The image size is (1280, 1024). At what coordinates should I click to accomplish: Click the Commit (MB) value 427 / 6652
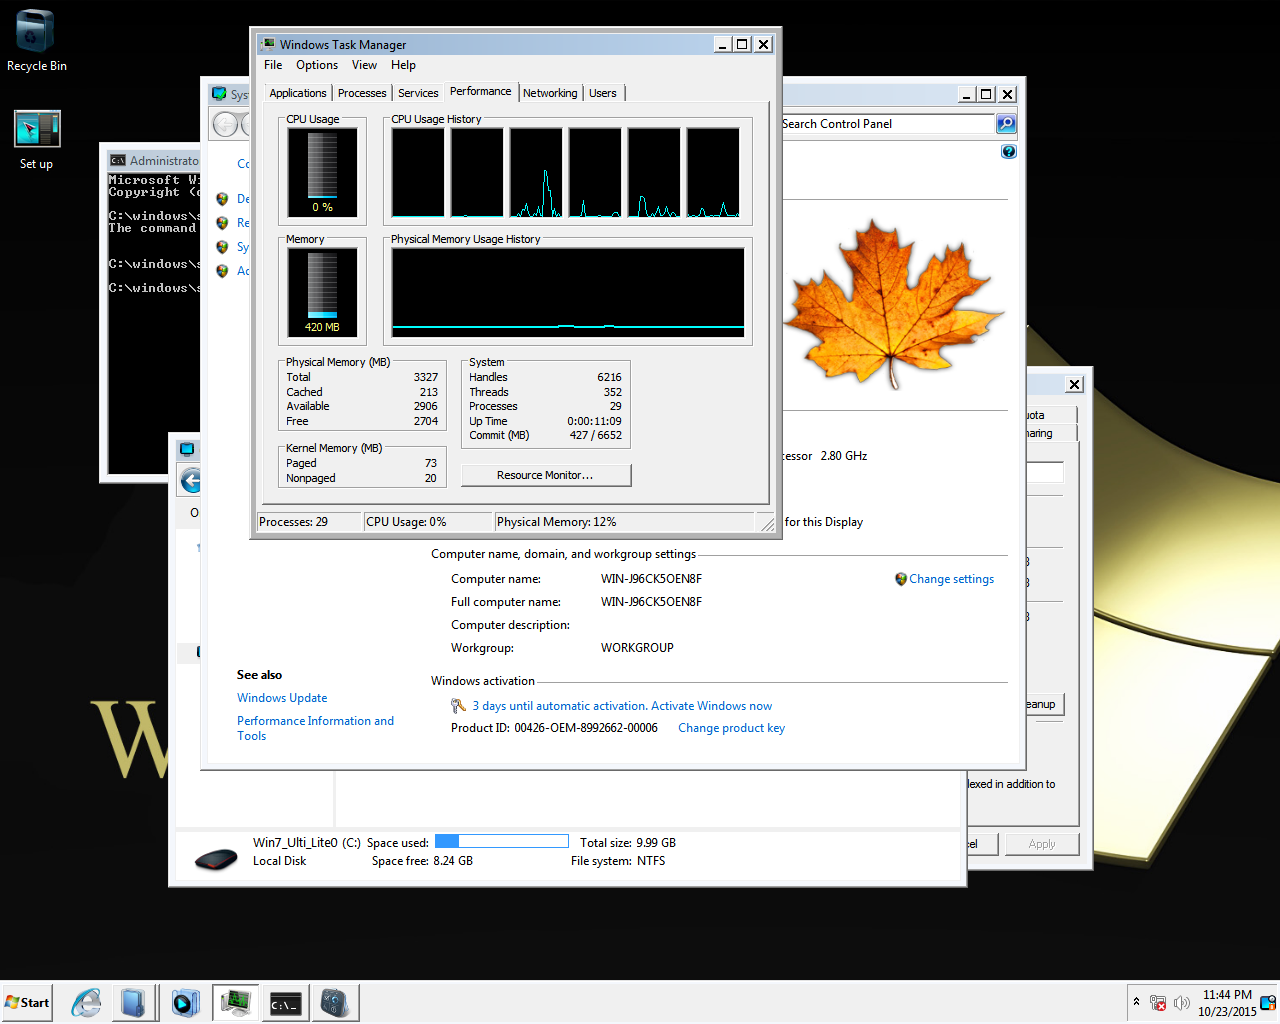(596, 435)
